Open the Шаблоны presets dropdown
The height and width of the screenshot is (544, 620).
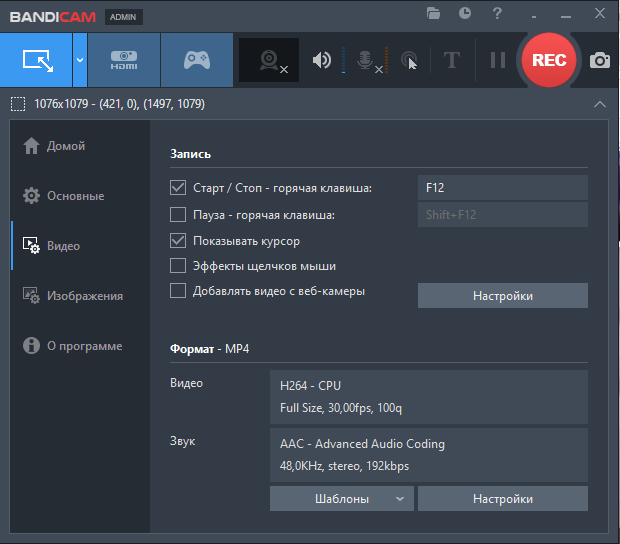[x=342, y=499]
